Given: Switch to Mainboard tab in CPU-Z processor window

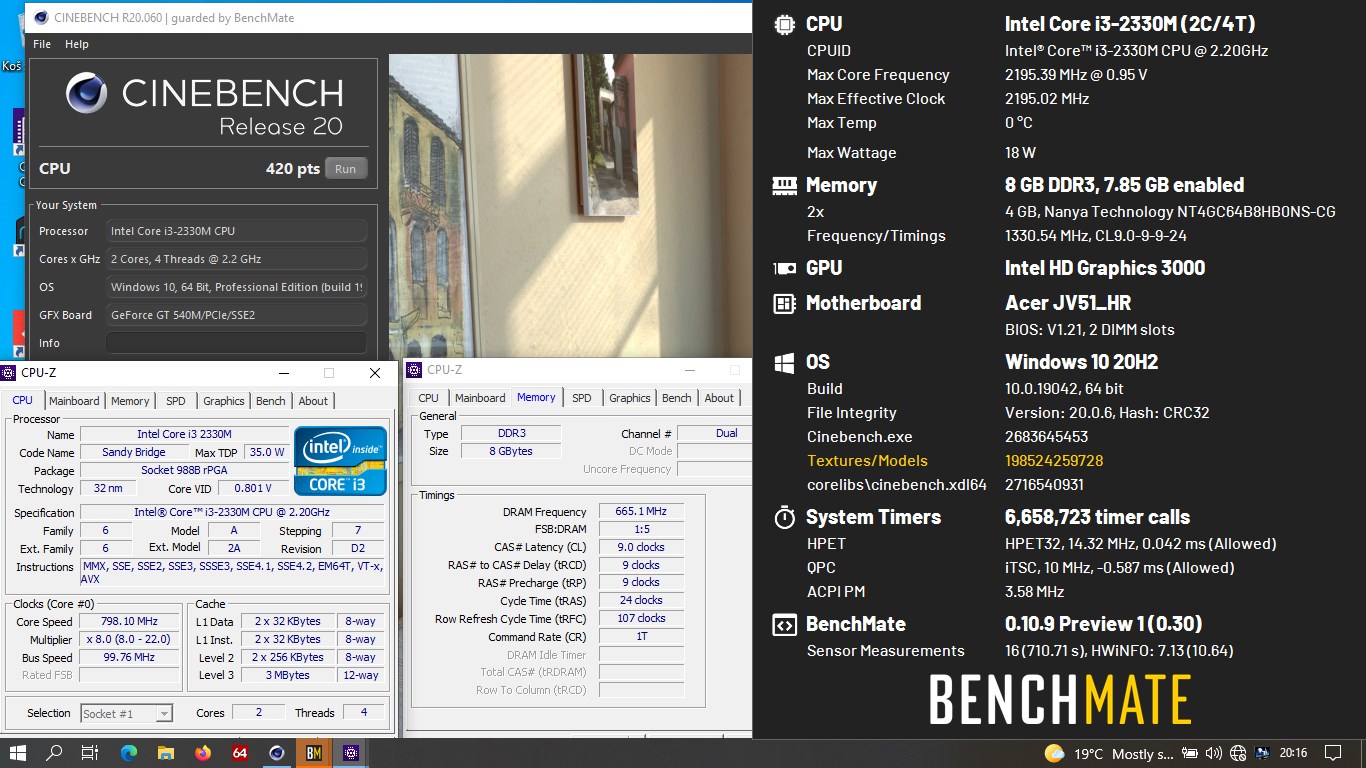Looking at the screenshot, I should pos(75,401).
